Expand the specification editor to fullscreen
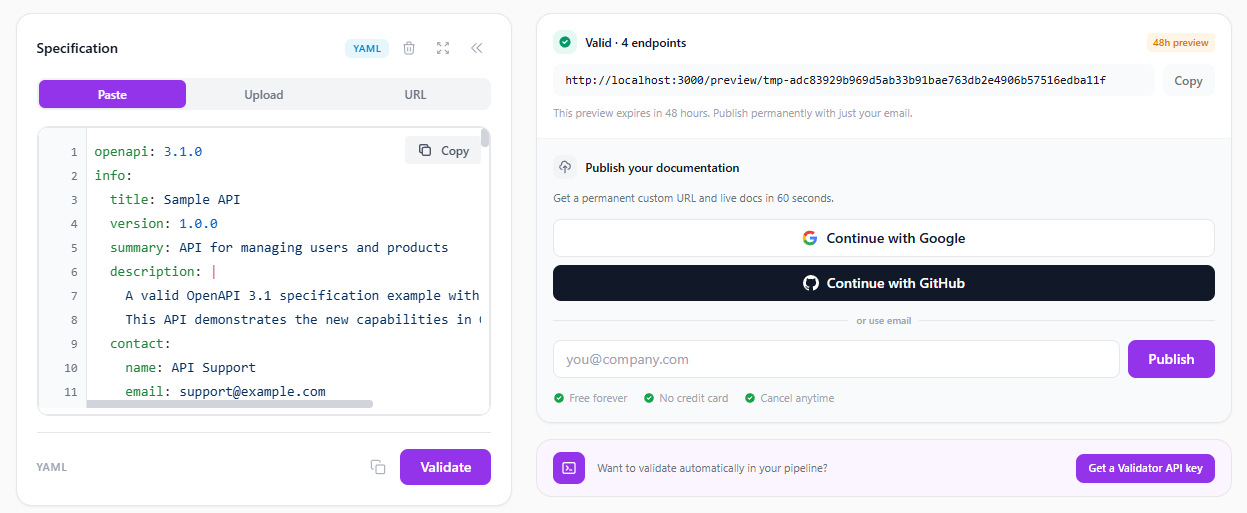Screen dimensions: 1247x513 click(443, 48)
